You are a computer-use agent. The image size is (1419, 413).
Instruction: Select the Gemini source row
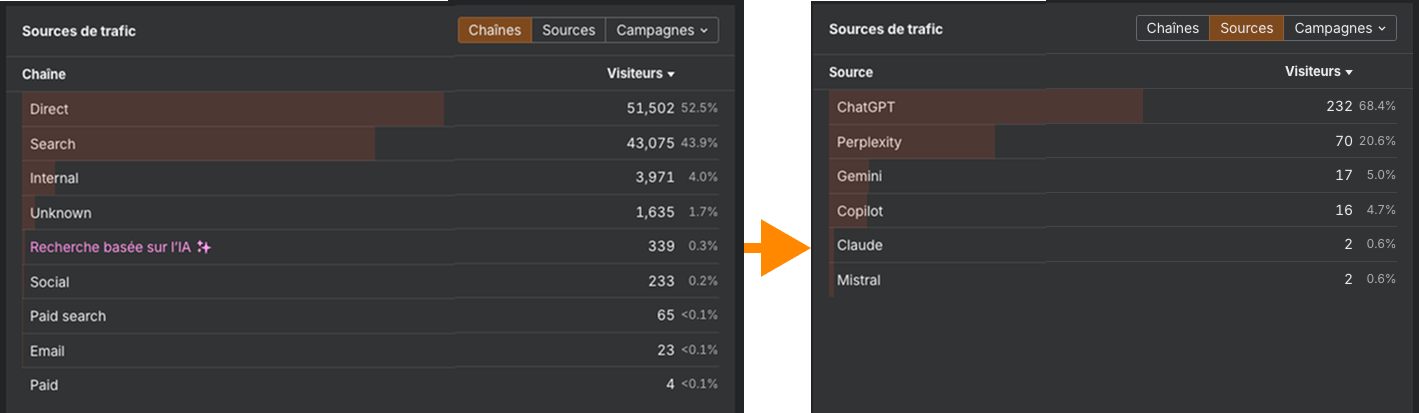[x=1113, y=176]
